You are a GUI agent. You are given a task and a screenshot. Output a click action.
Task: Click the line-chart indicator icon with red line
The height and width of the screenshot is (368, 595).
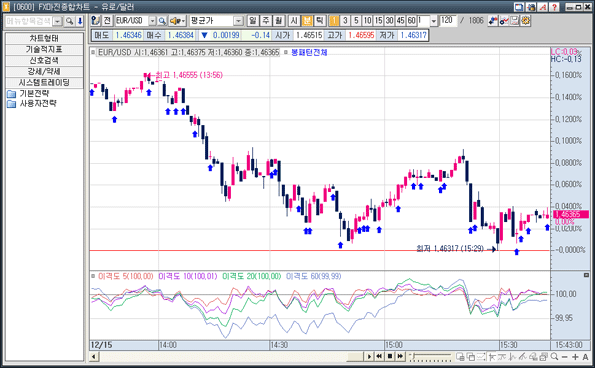504,20
